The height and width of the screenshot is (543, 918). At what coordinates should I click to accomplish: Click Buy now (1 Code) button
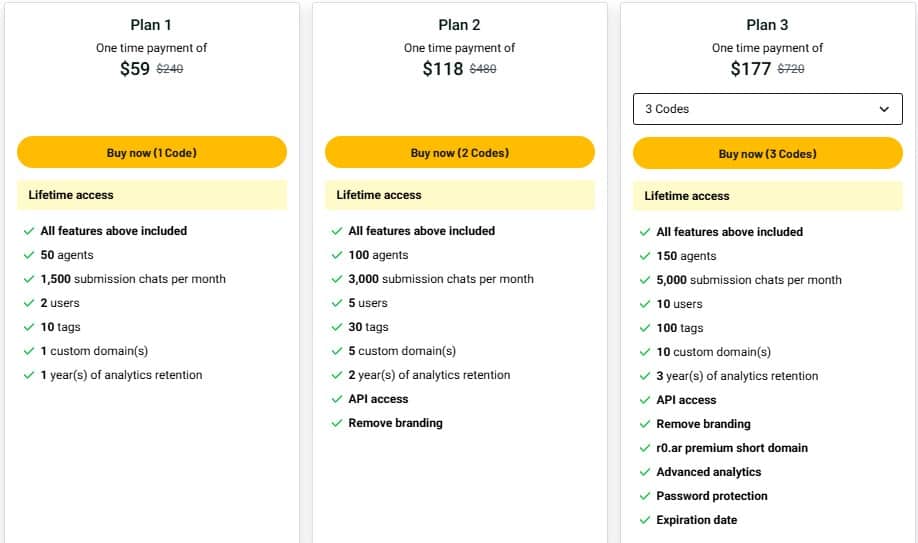(x=152, y=153)
